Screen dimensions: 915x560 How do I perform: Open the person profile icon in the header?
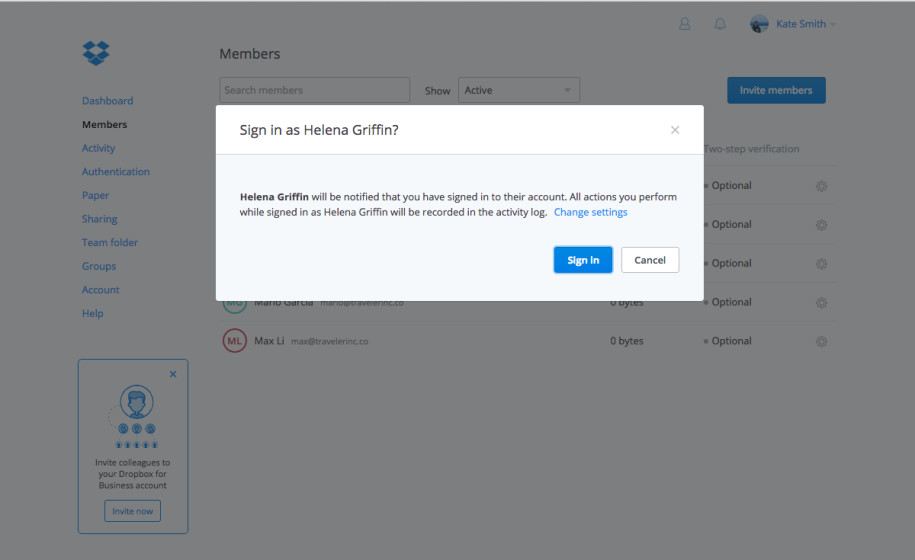click(x=684, y=24)
